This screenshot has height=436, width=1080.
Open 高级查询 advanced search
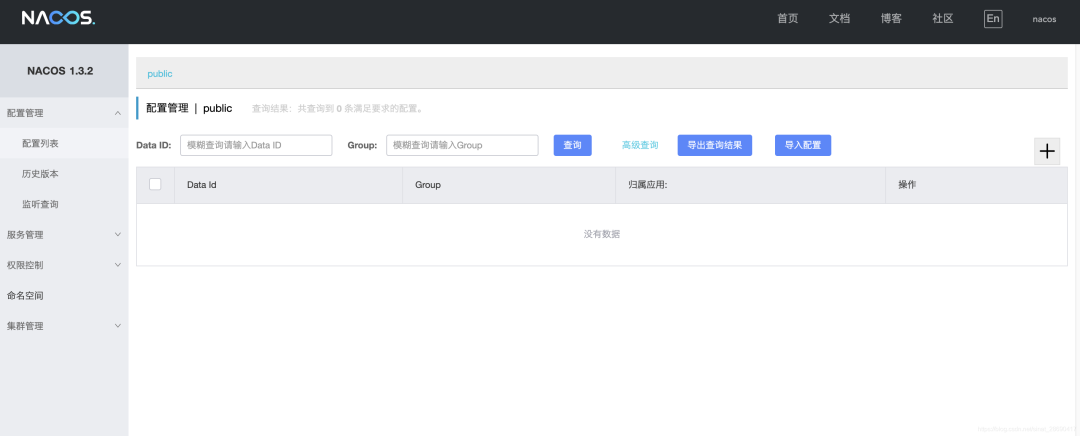click(640, 145)
